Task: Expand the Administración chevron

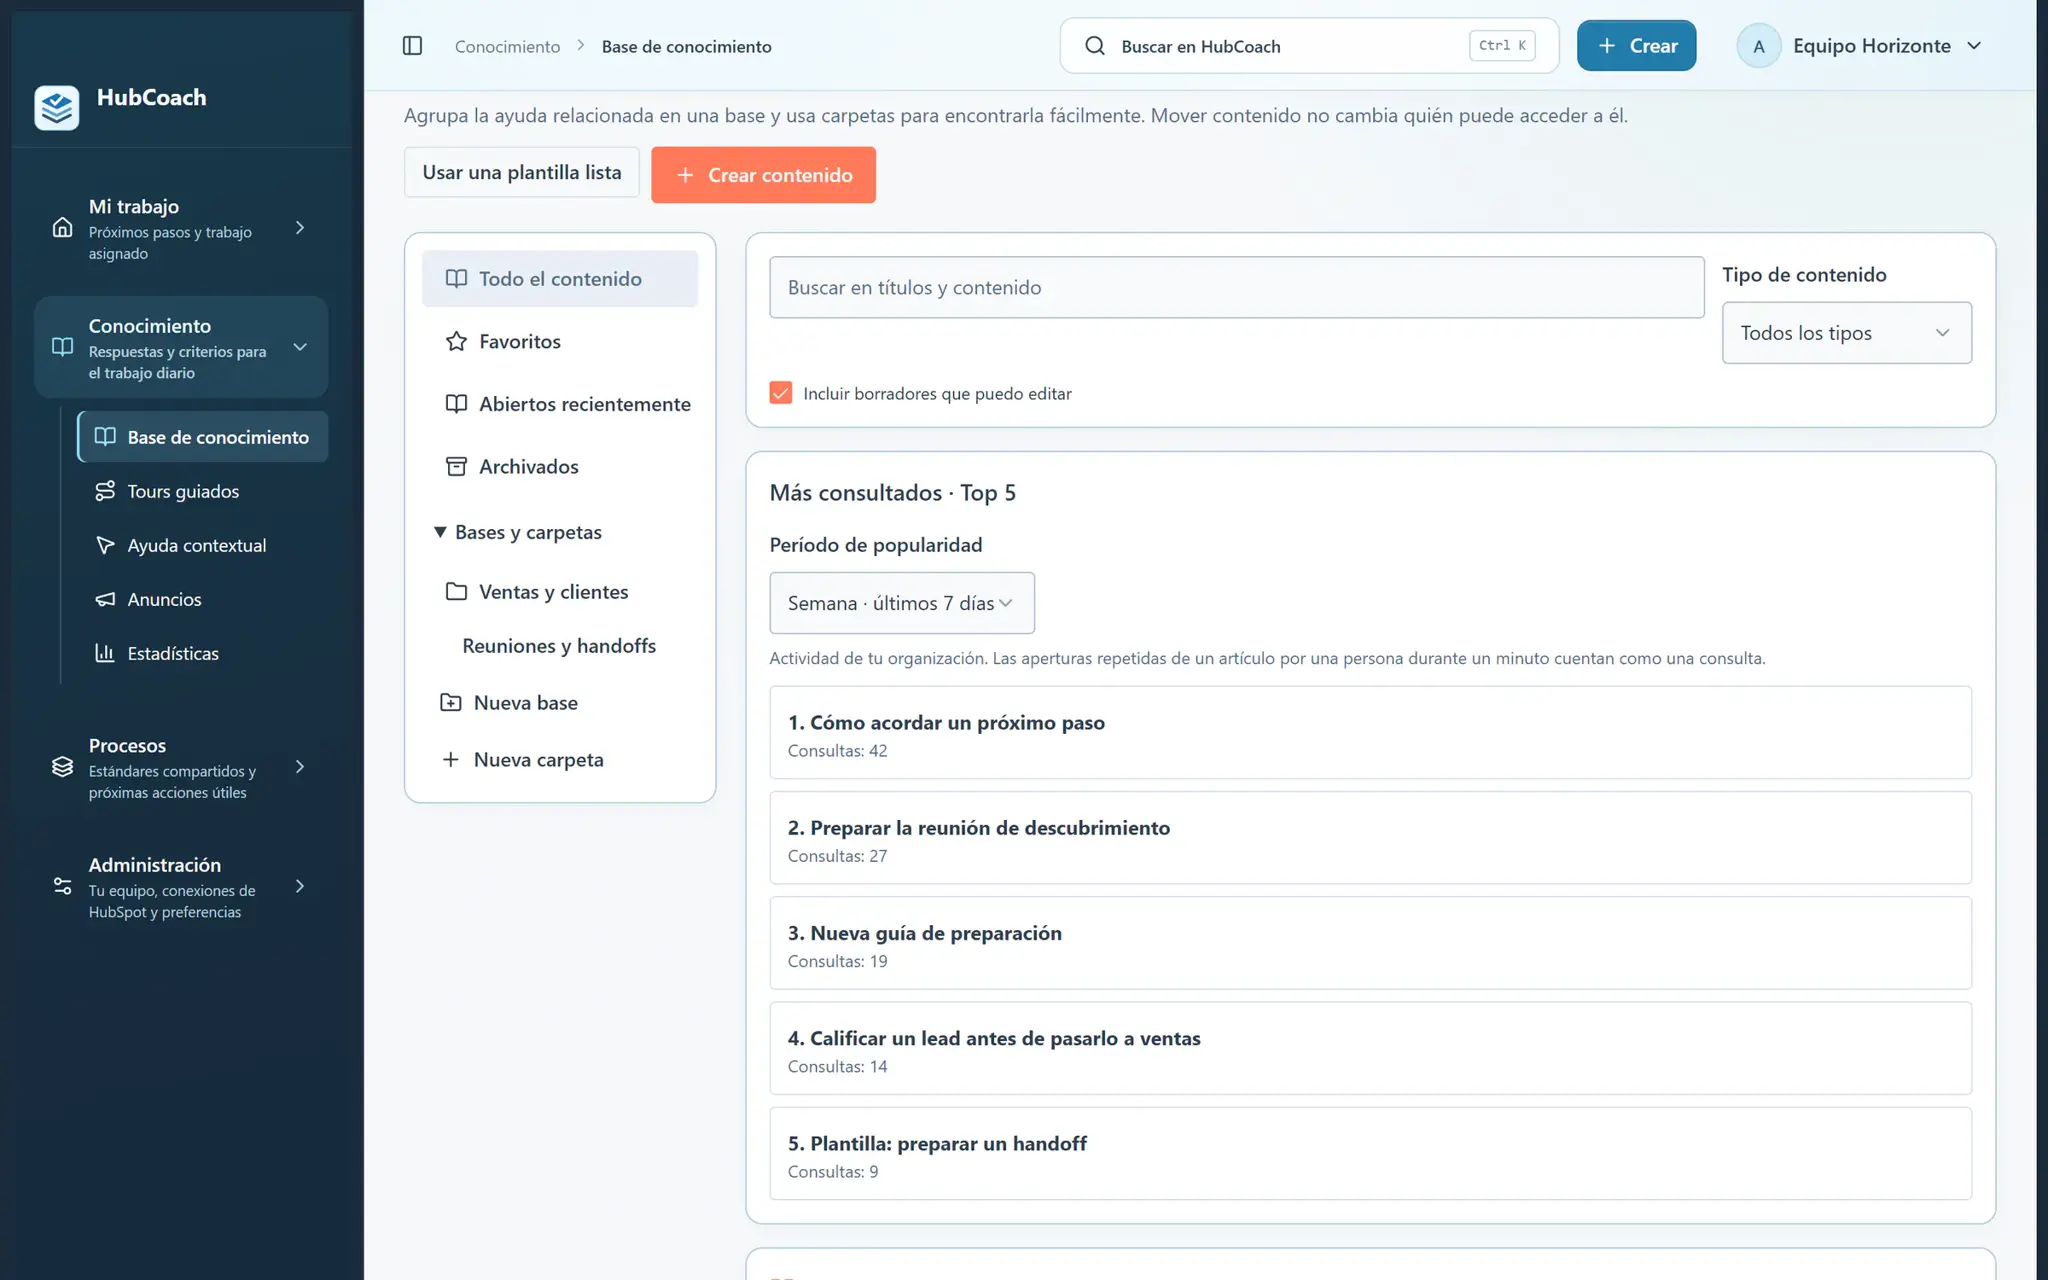Action: 300,886
